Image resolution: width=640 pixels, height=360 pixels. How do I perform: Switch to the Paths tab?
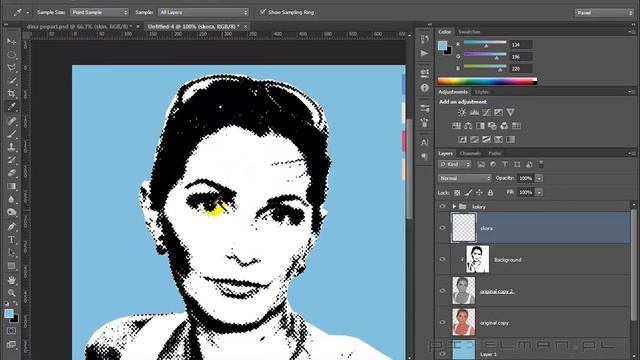click(494, 153)
